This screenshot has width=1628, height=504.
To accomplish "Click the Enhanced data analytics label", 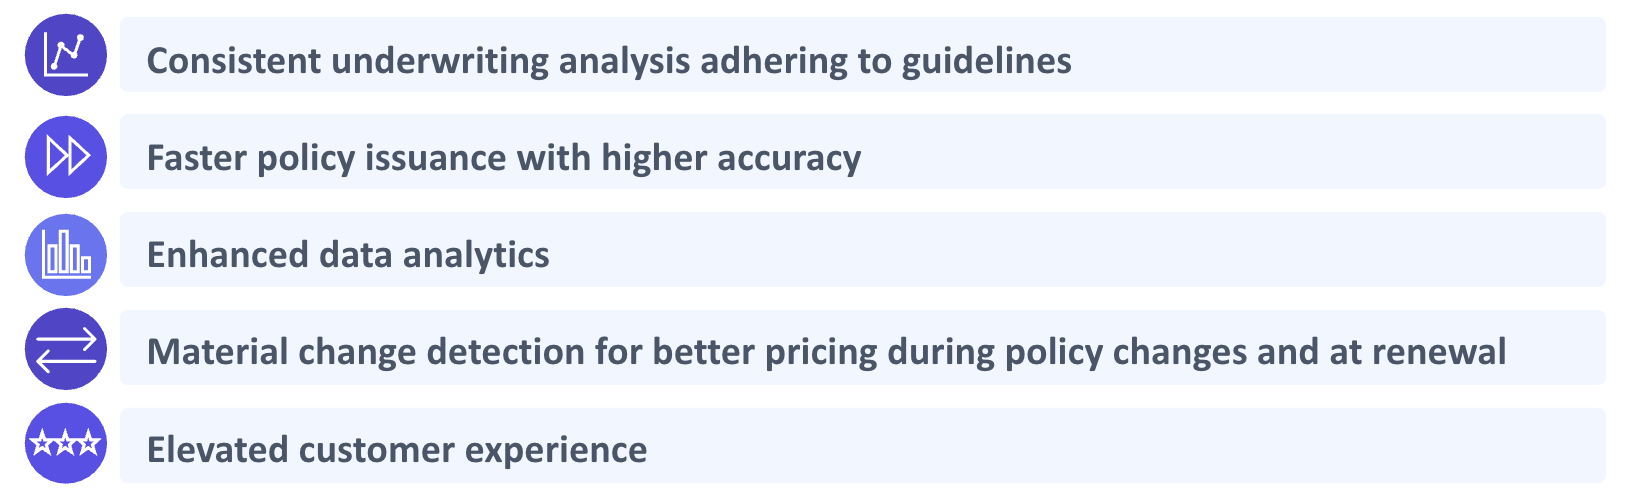I will [348, 255].
